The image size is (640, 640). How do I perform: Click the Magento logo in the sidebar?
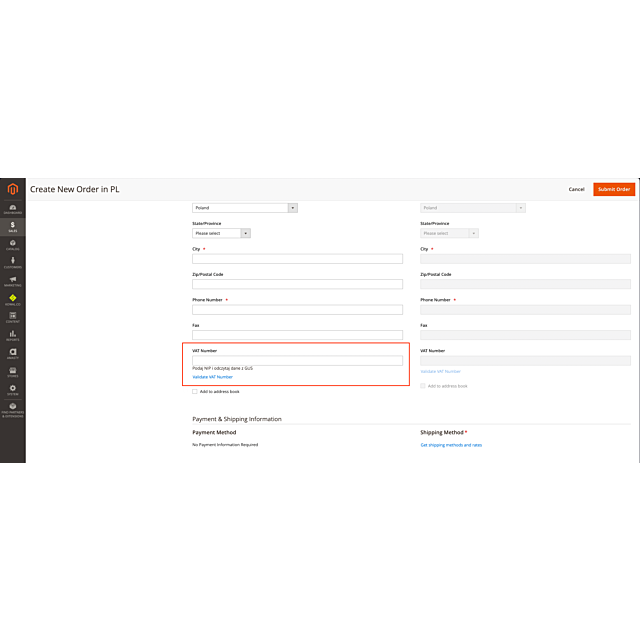tap(13, 189)
